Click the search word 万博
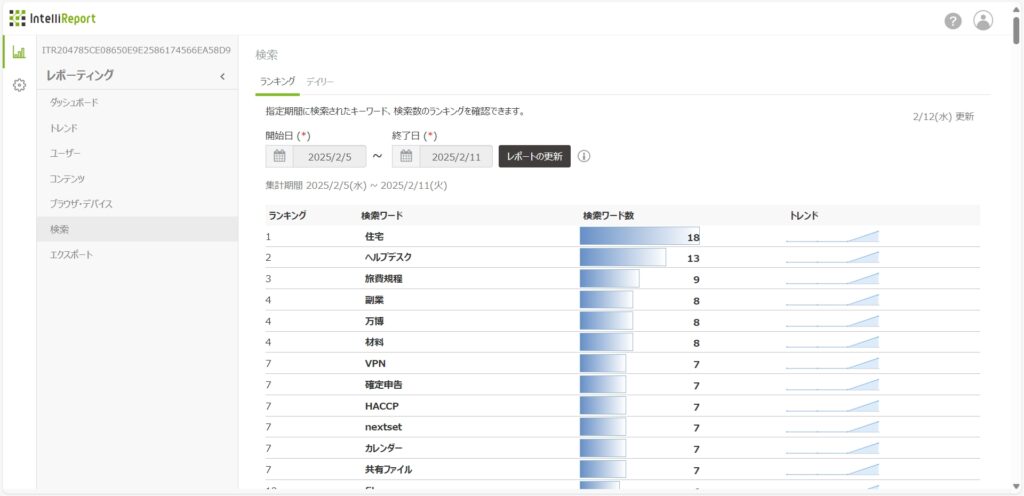1024x496 pixels. point(375,321)
